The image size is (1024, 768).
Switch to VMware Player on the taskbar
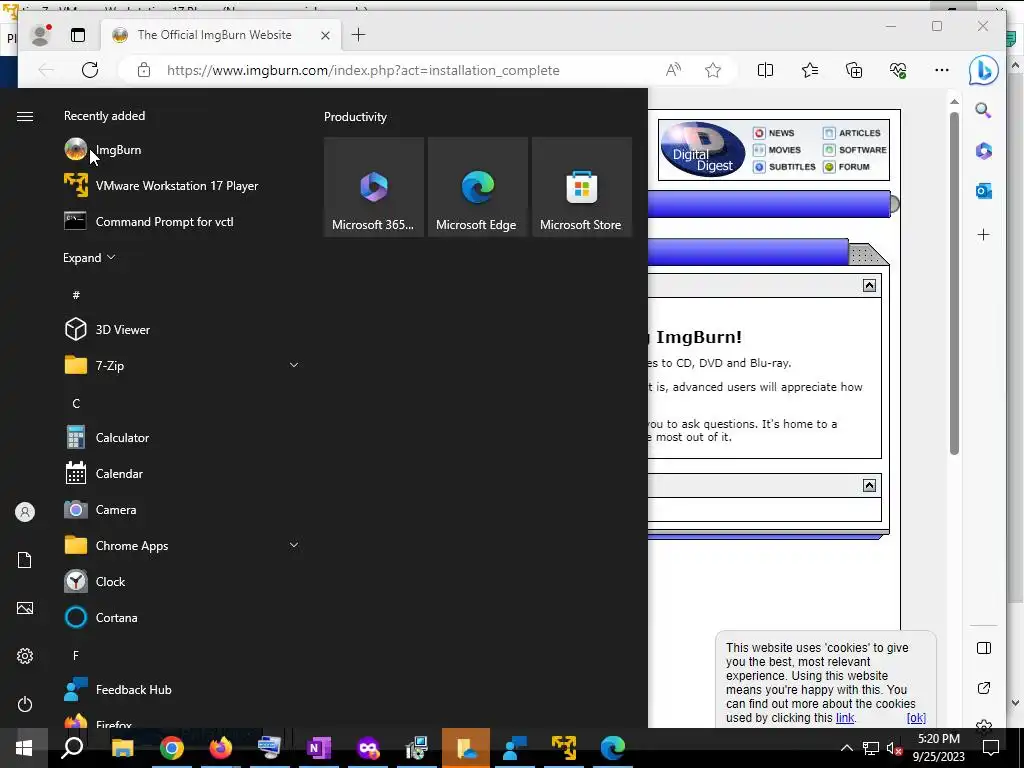click(x=564, y=748)
